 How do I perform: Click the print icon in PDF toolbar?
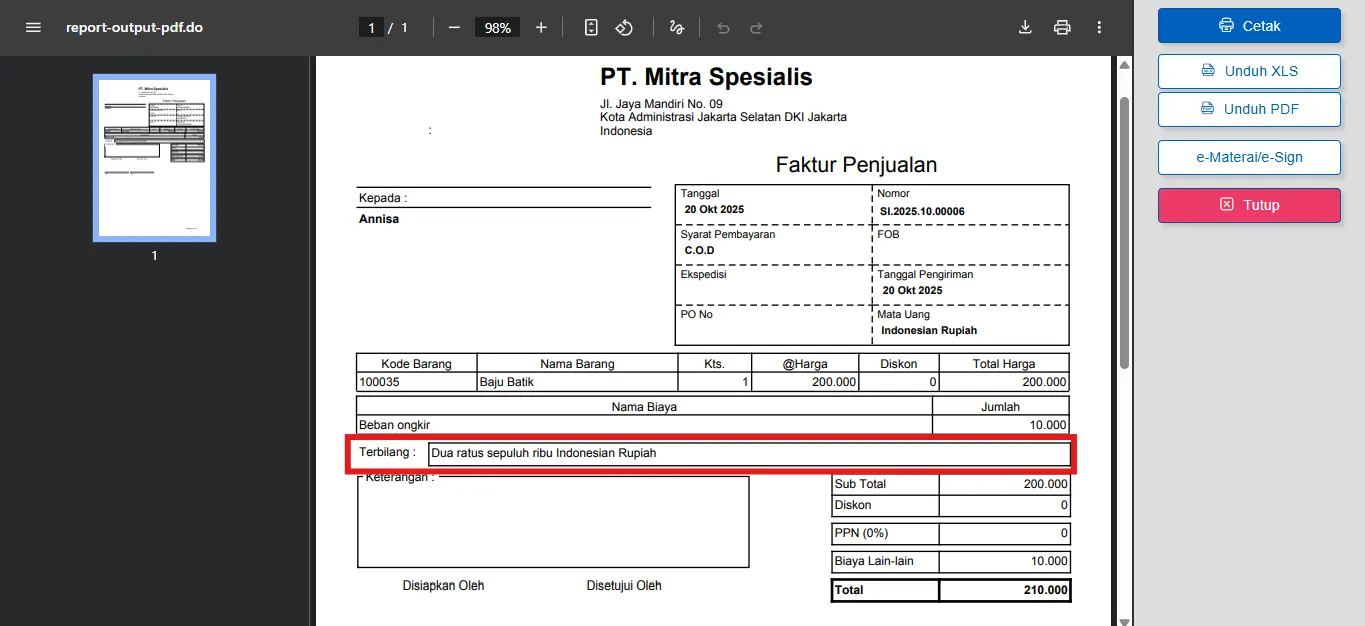[x=1061, y=27]
